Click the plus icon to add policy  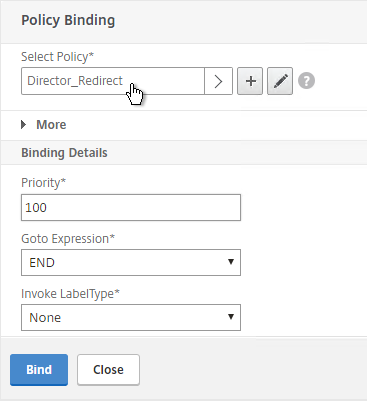(250, 81)
